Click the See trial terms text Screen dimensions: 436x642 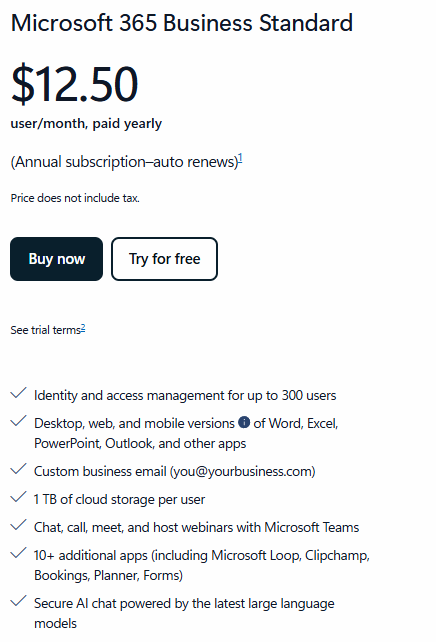coord(45,330)
